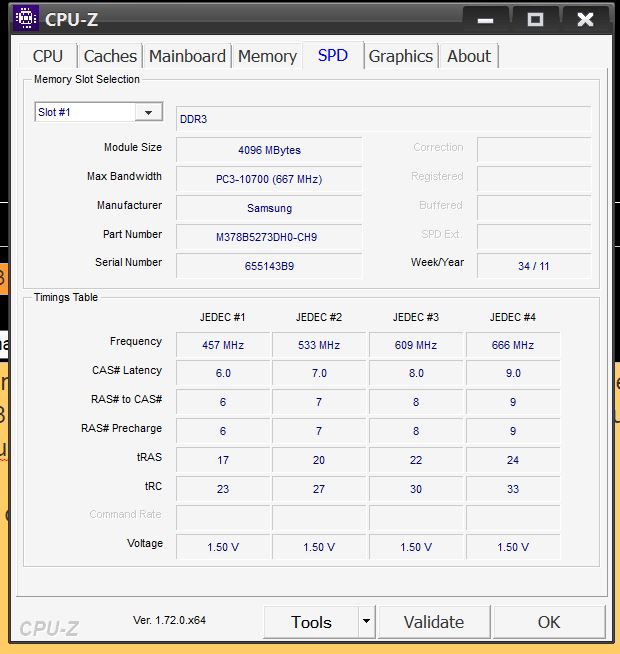The image size is (620, 654).
Task: Click the empty Buffered field
Action: [534, 208]
